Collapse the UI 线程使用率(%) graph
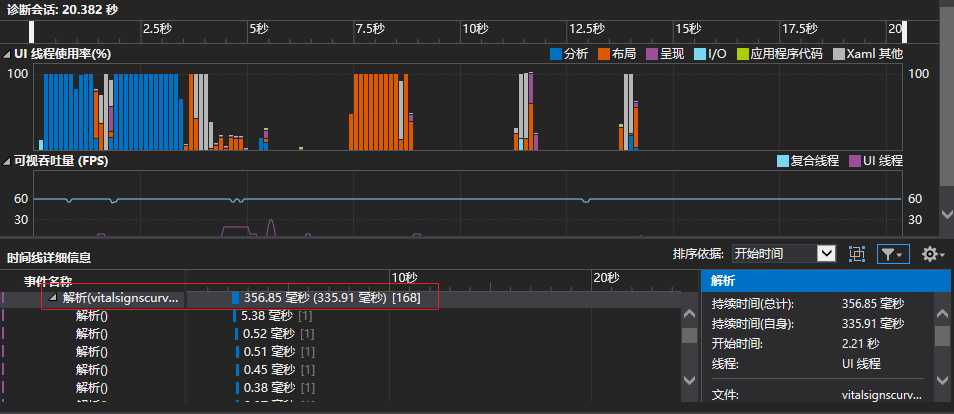954x414 pixels. tap(7, 54)
